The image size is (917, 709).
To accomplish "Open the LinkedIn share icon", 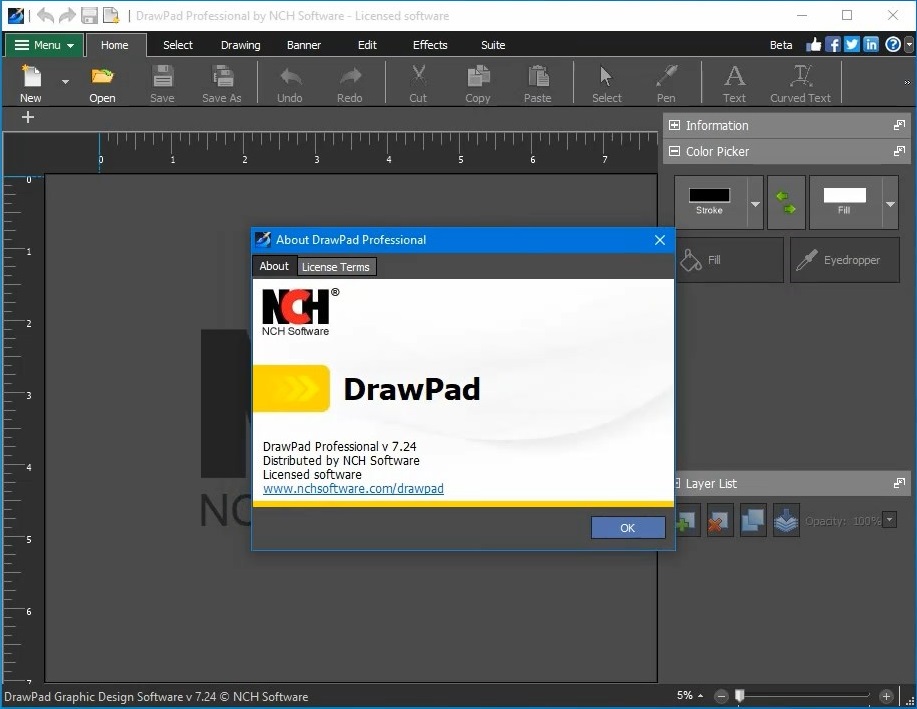I will tap(871, 44).
